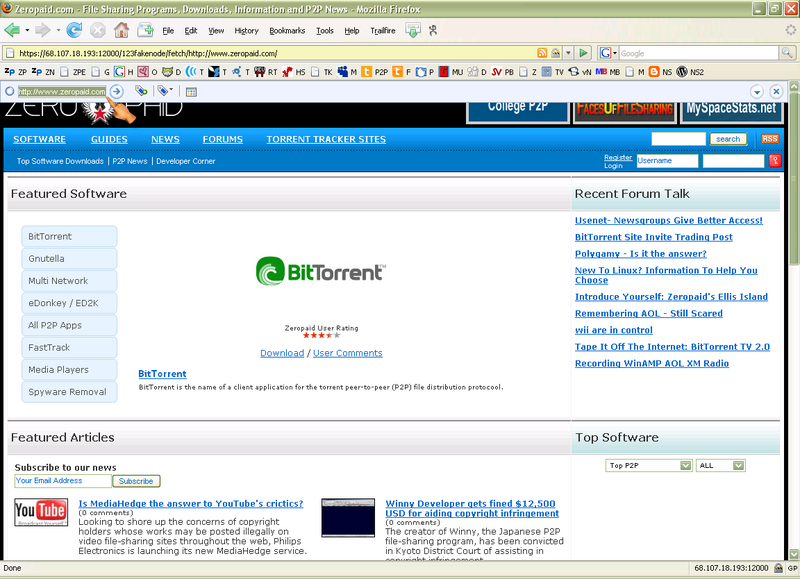
Task: Click the green Back arrow button
Action: coord(12,31)
